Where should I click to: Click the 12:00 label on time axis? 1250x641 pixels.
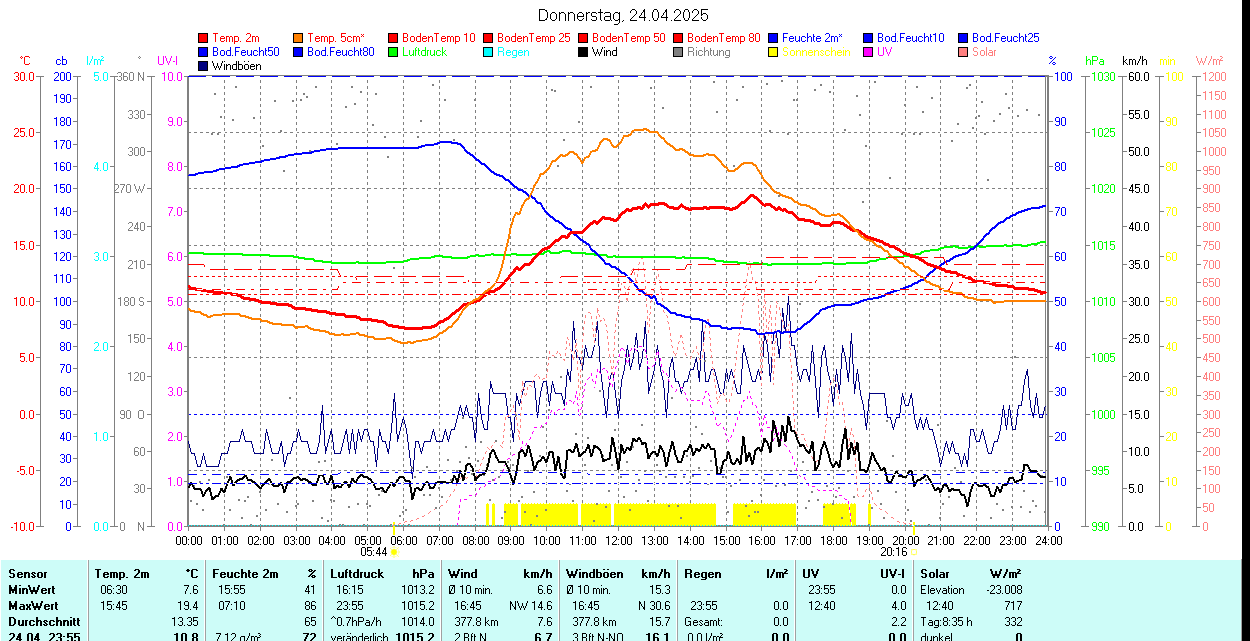[618, 540]
